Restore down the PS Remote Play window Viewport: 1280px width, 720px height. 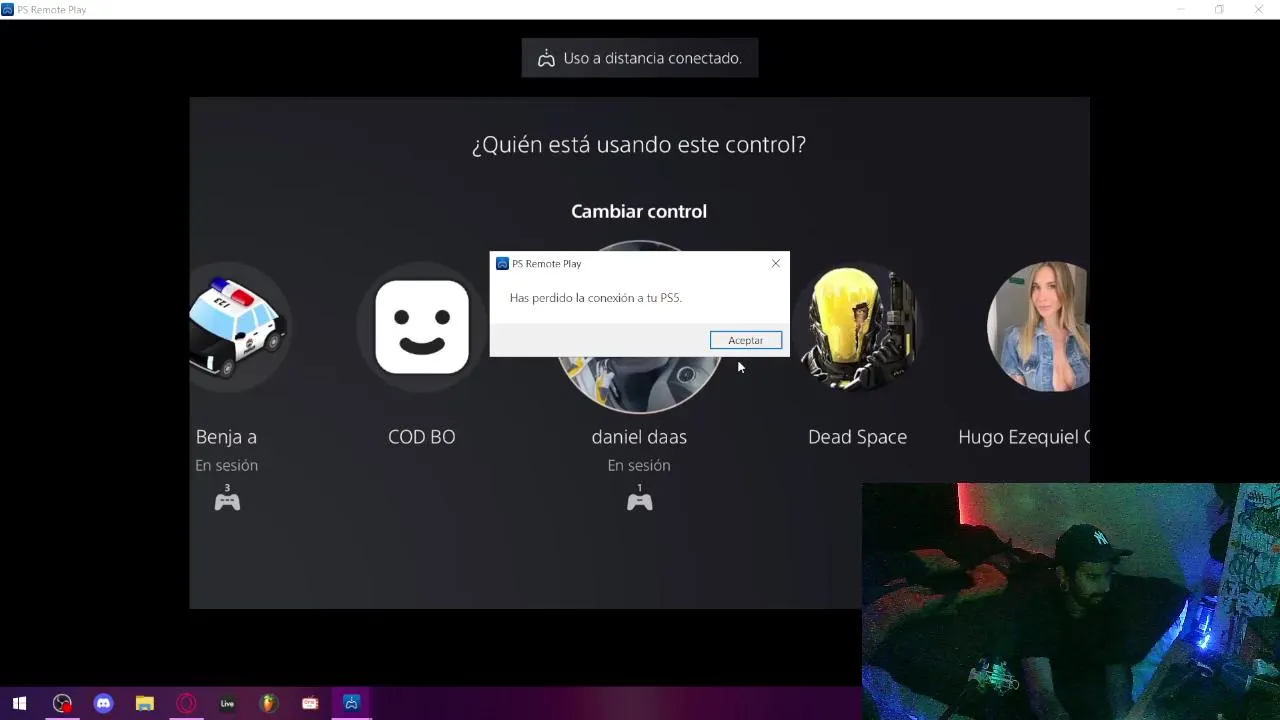click(1219, 9)
